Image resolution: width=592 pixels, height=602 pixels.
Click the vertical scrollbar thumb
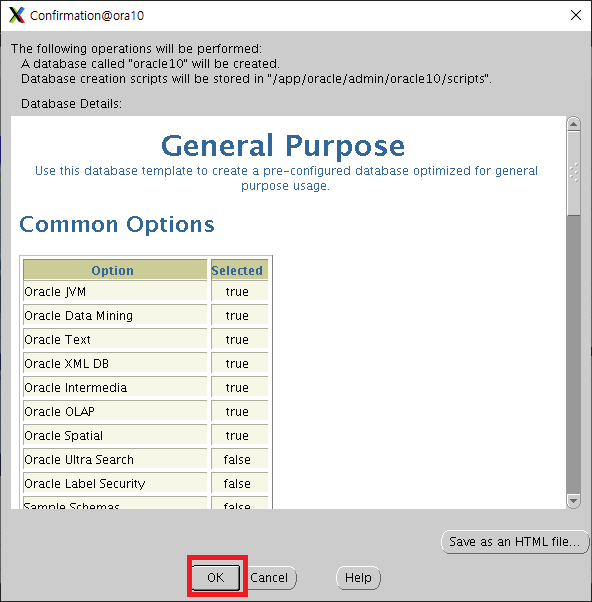click(574, 174)
